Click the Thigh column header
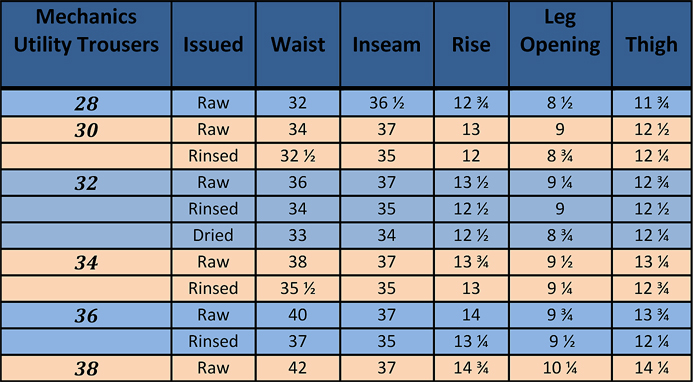The image size is (693, 382). coord(652,44)
